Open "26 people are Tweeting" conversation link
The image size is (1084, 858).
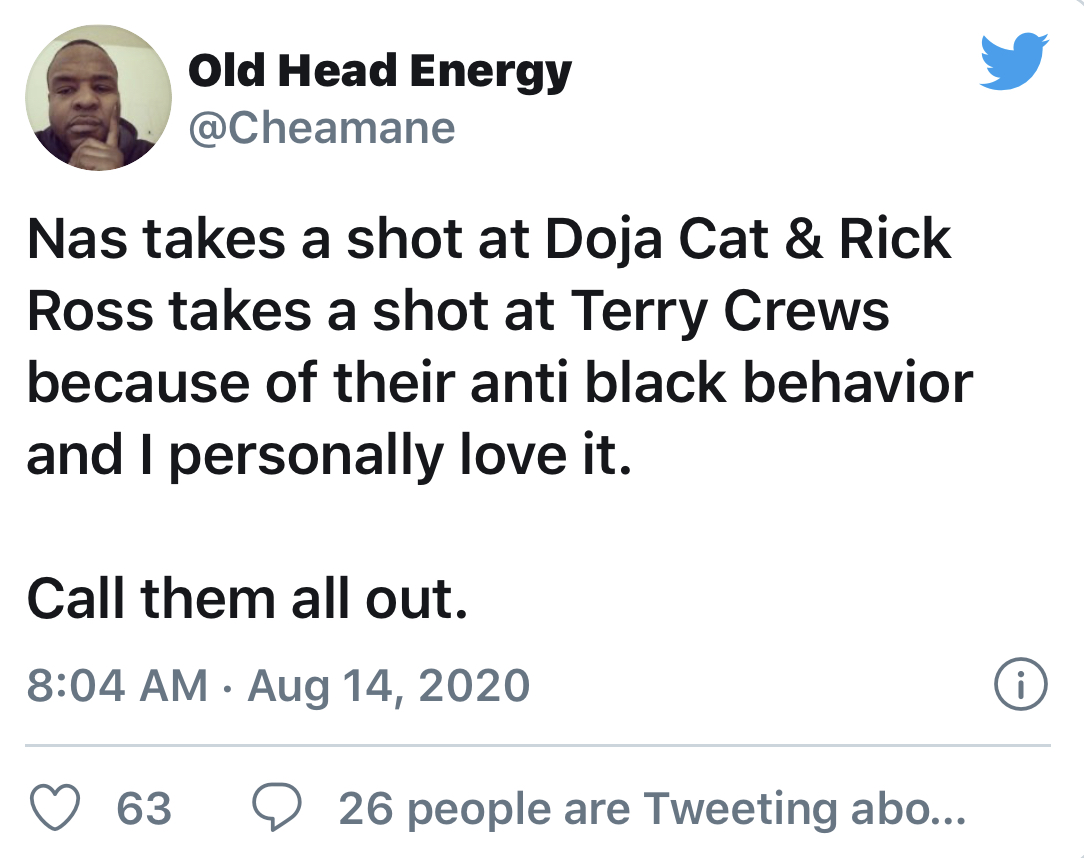[652, 808]
